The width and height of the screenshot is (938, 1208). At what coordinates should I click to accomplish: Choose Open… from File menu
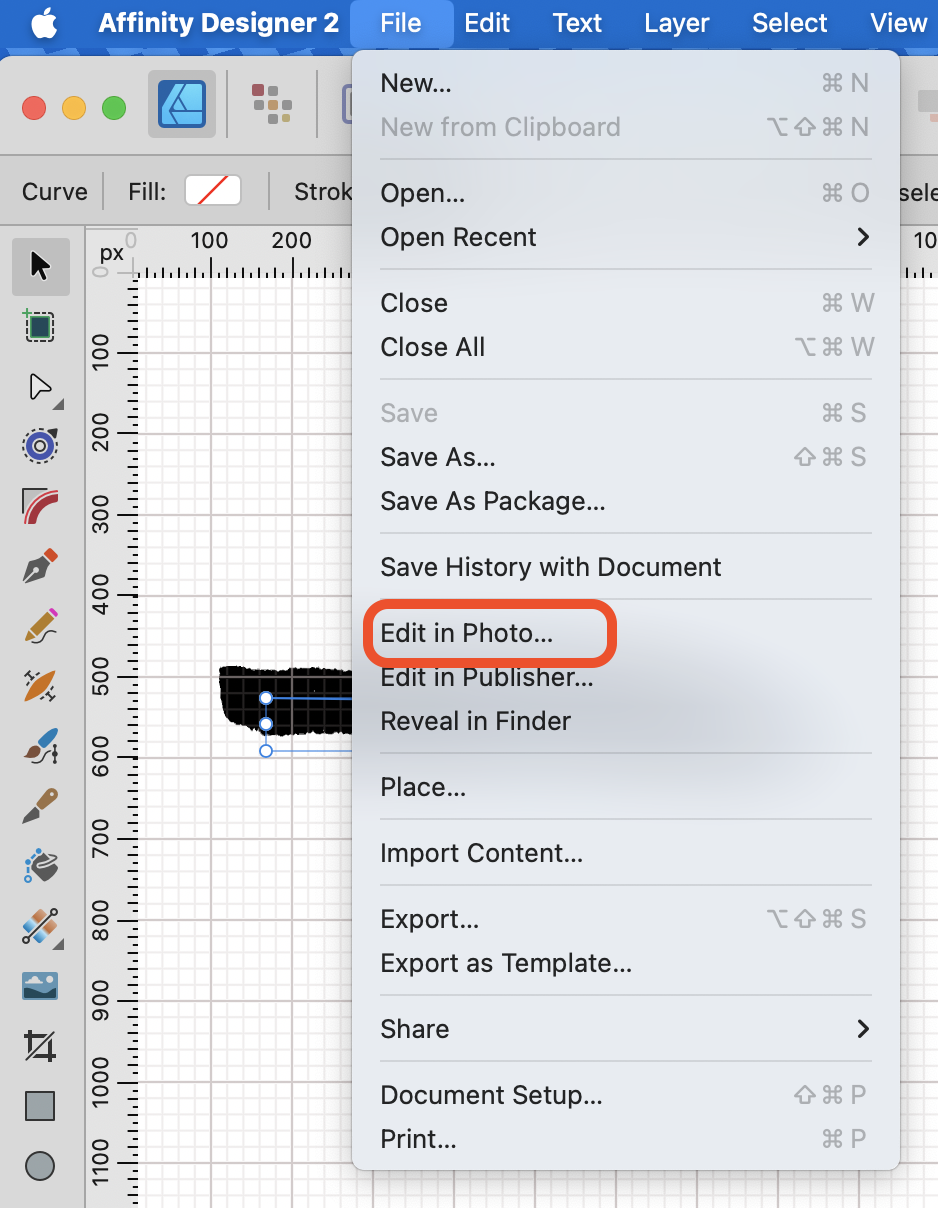[x=626, y=193]
